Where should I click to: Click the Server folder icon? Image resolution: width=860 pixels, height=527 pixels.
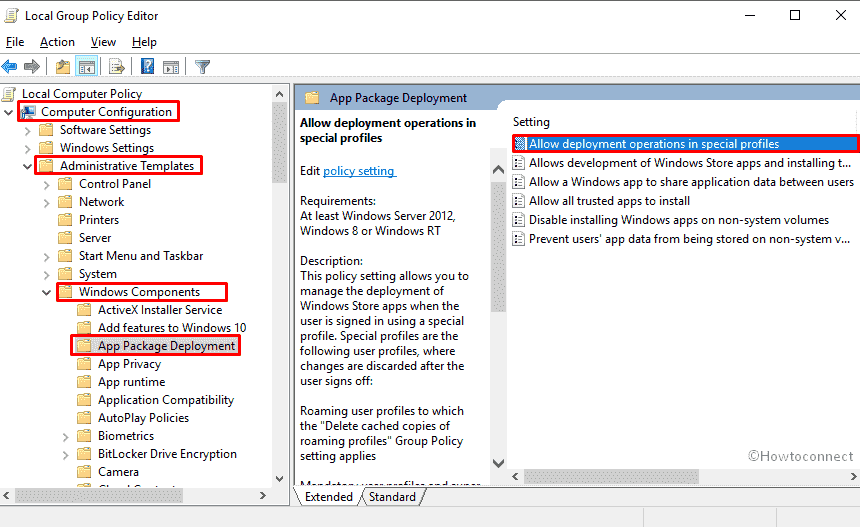65,238
